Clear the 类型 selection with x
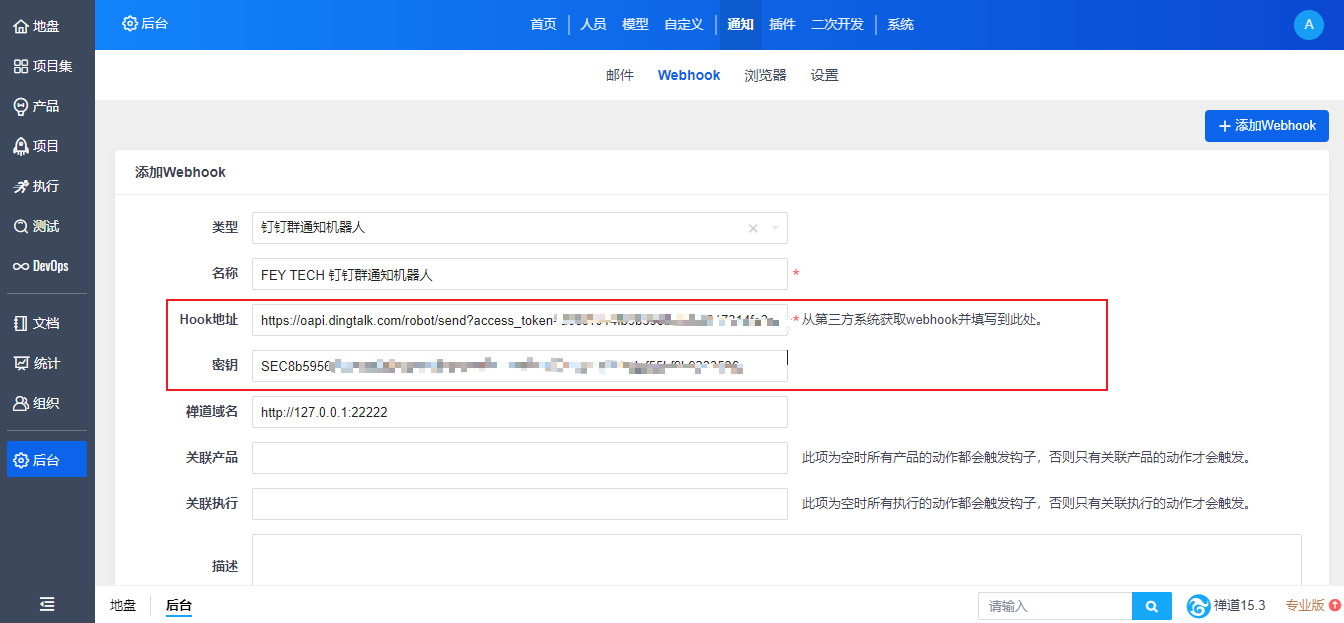The image size is (1344, 623). 753,228
